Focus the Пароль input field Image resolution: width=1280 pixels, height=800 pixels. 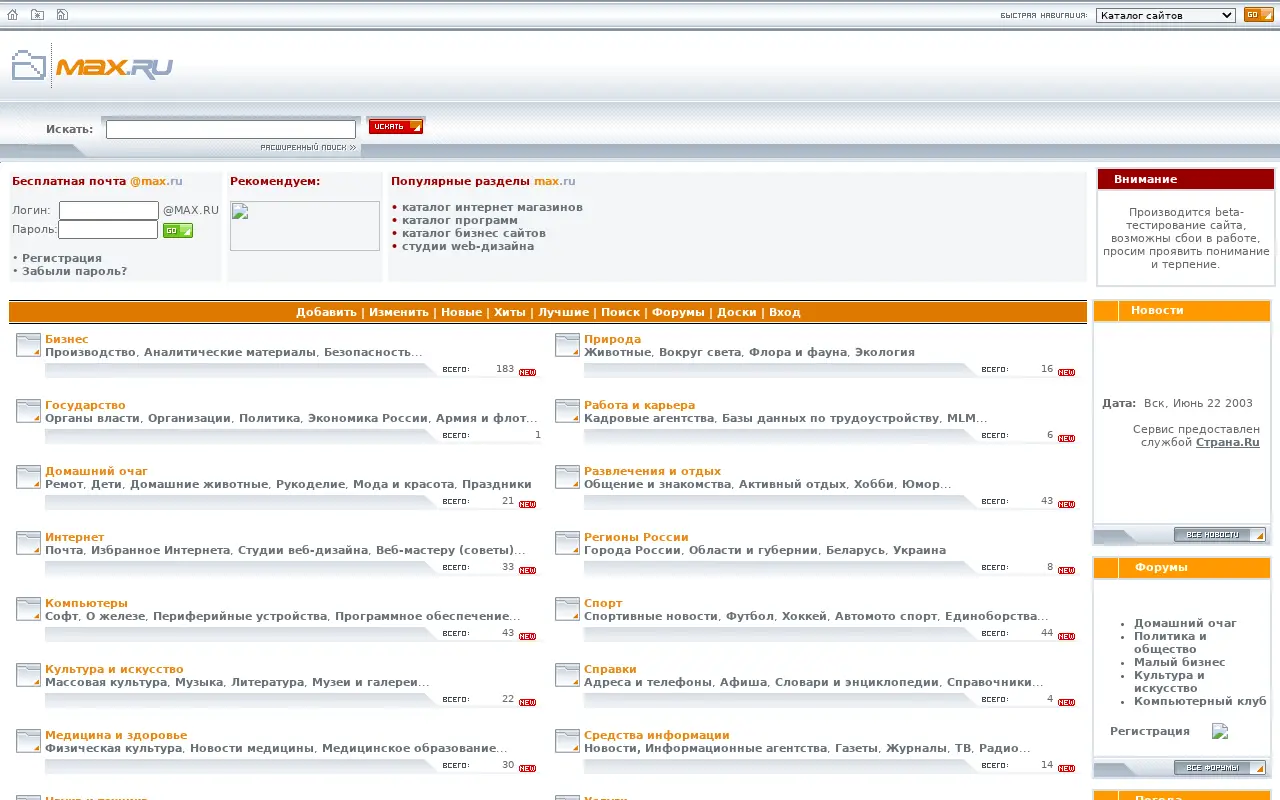click(108, 230)
